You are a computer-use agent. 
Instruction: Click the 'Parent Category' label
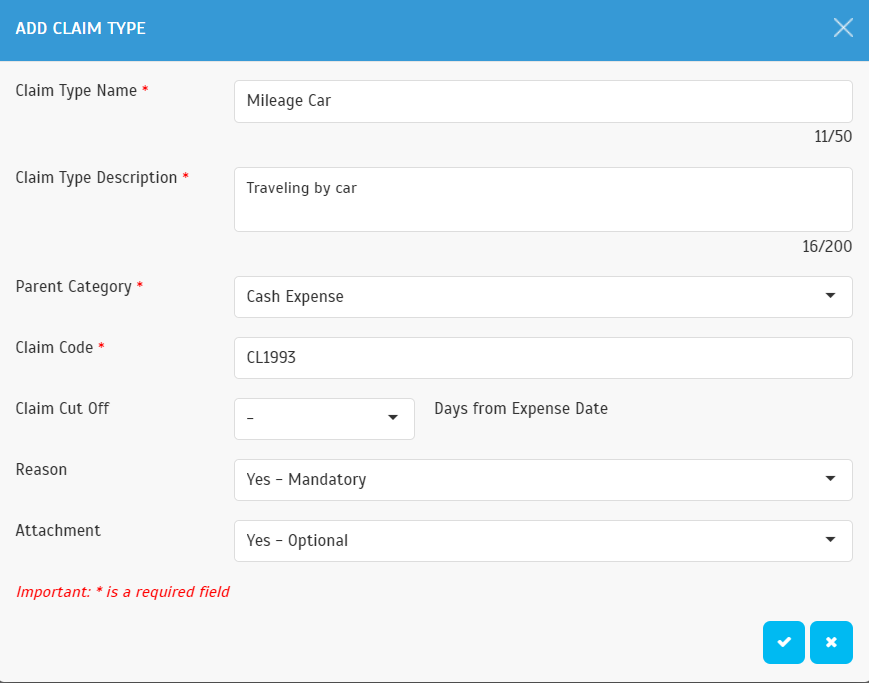[x=74, y=287]
